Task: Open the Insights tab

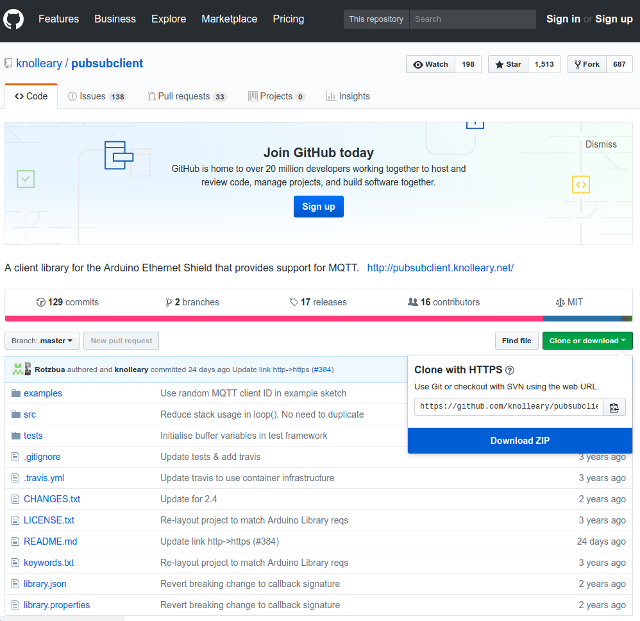Action: click(348, 96)
